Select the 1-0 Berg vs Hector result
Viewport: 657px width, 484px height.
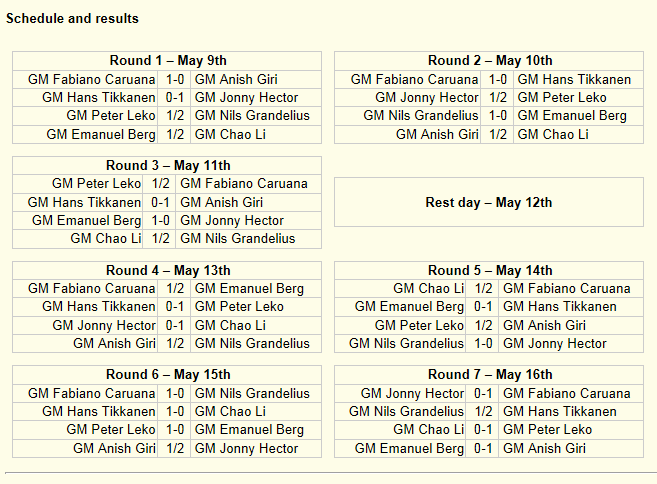coord(160,220)
